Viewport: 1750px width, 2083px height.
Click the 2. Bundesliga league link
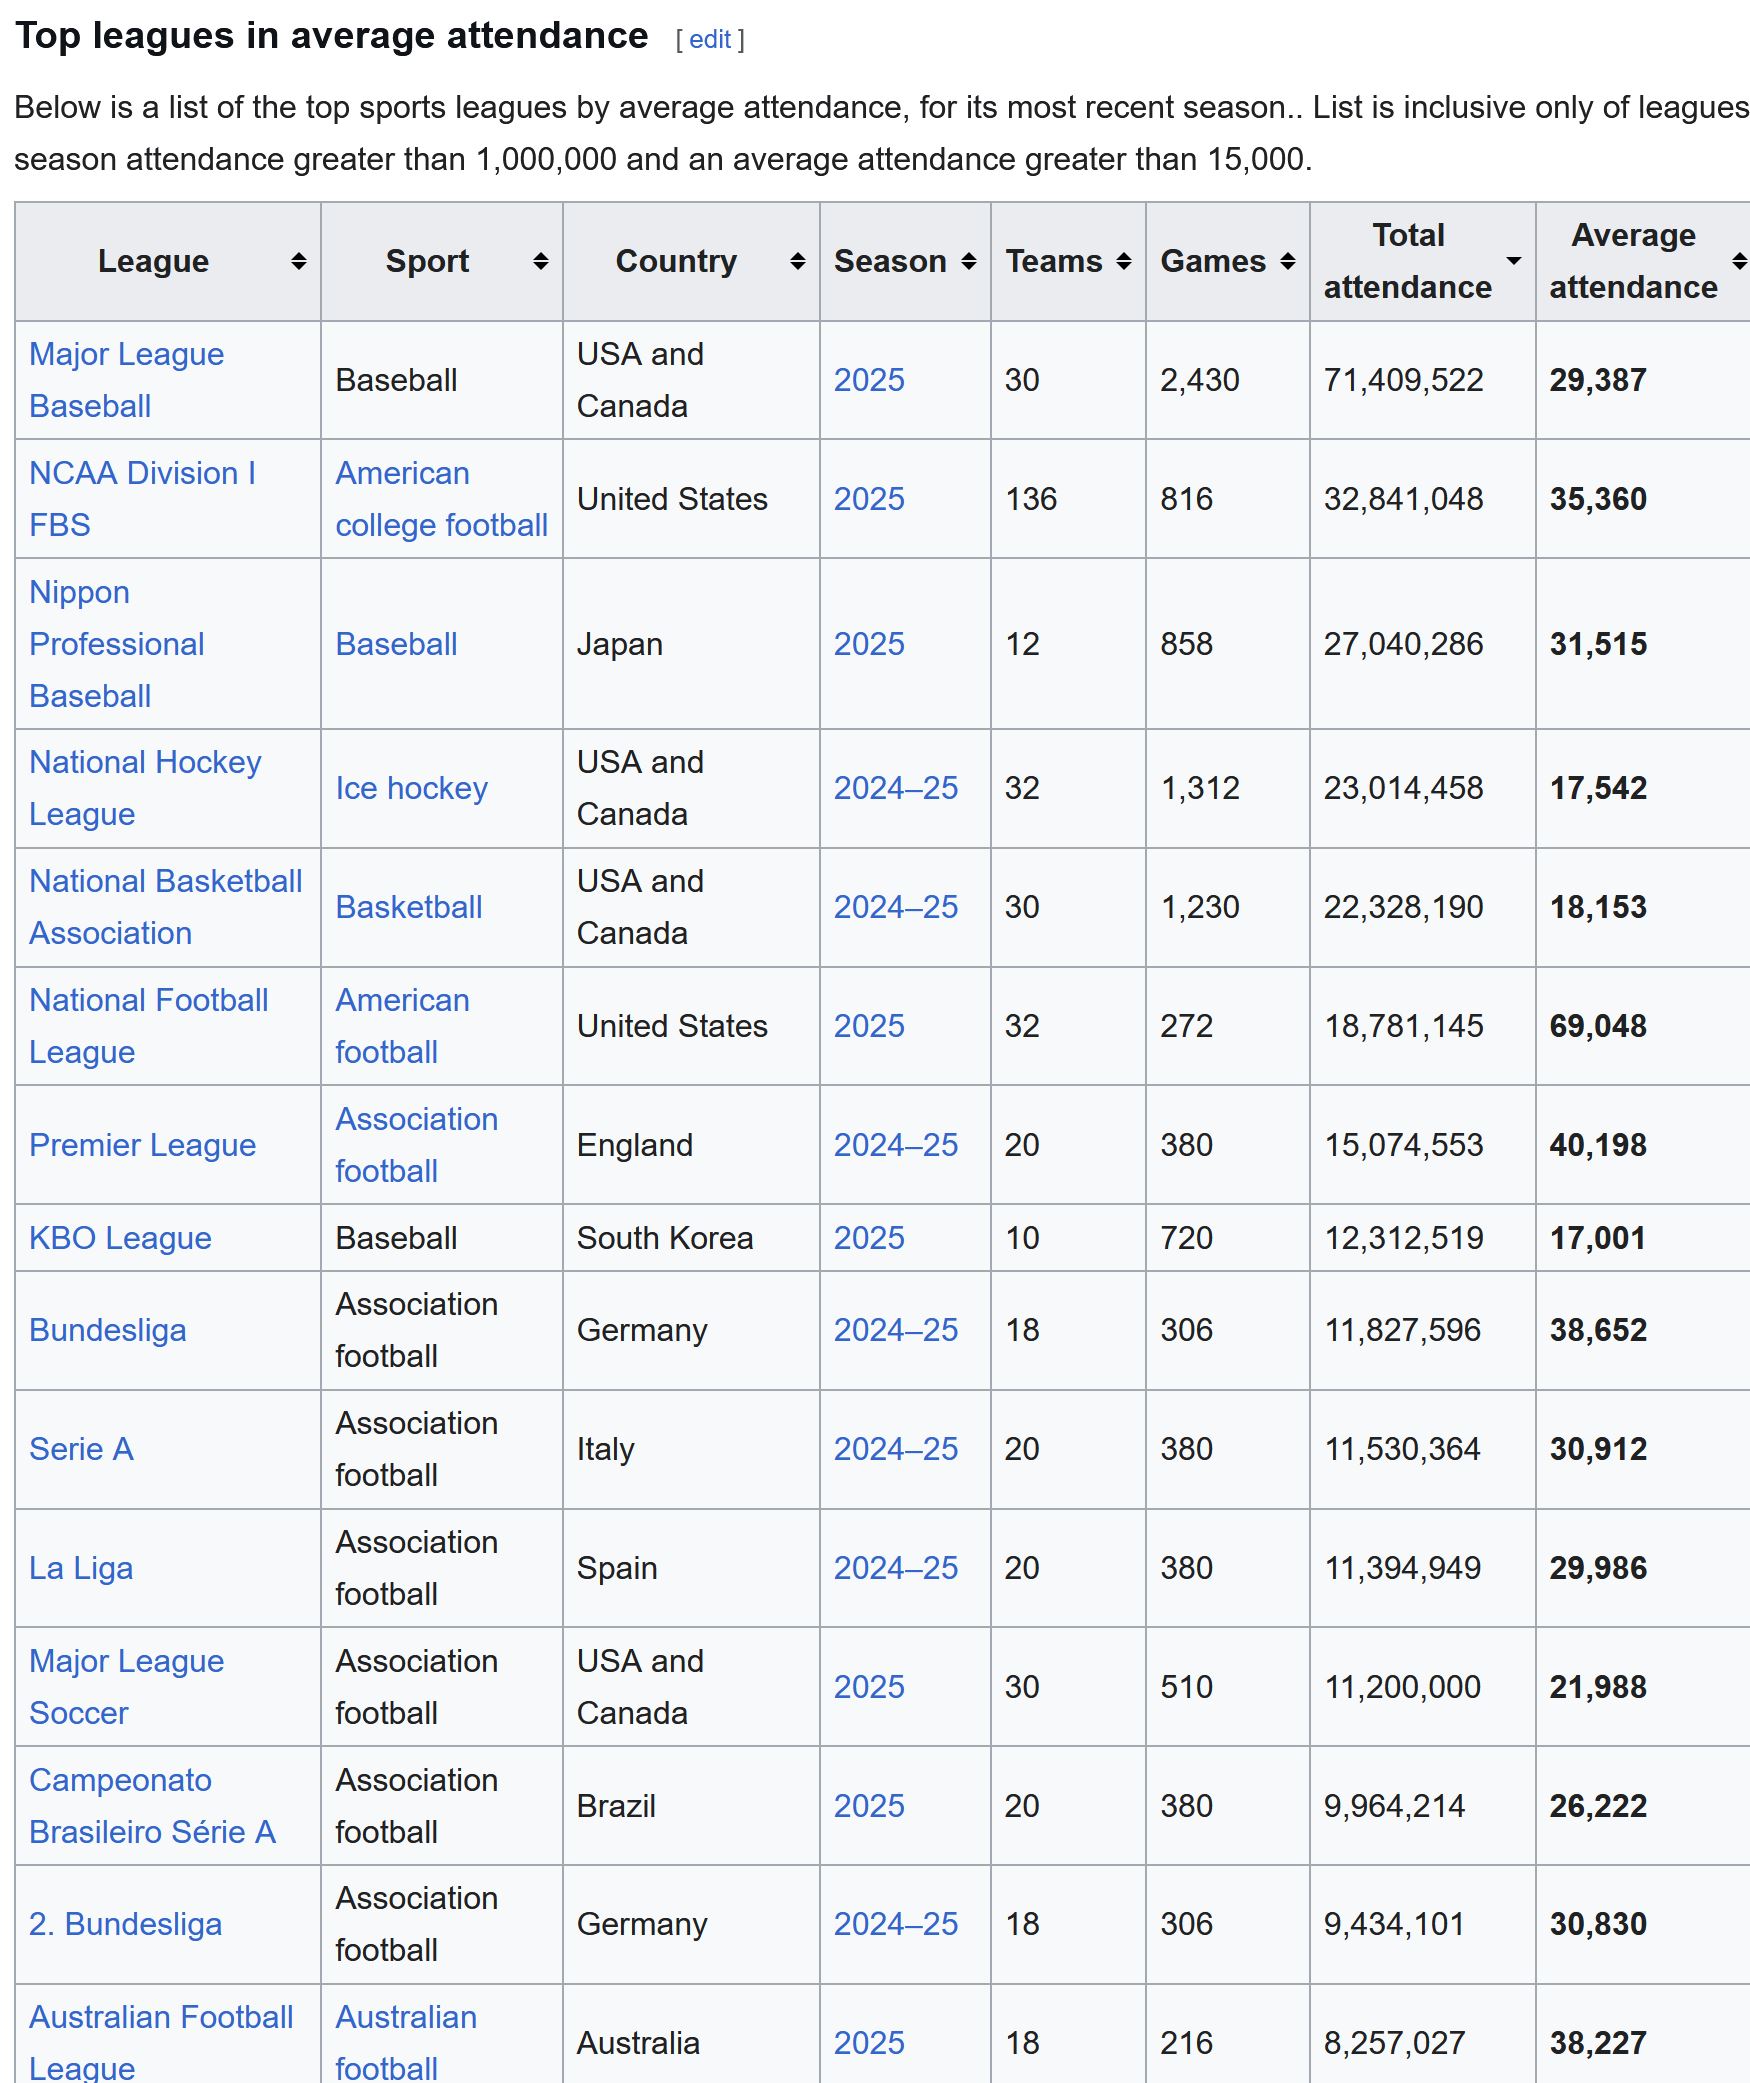(125, 1924)
